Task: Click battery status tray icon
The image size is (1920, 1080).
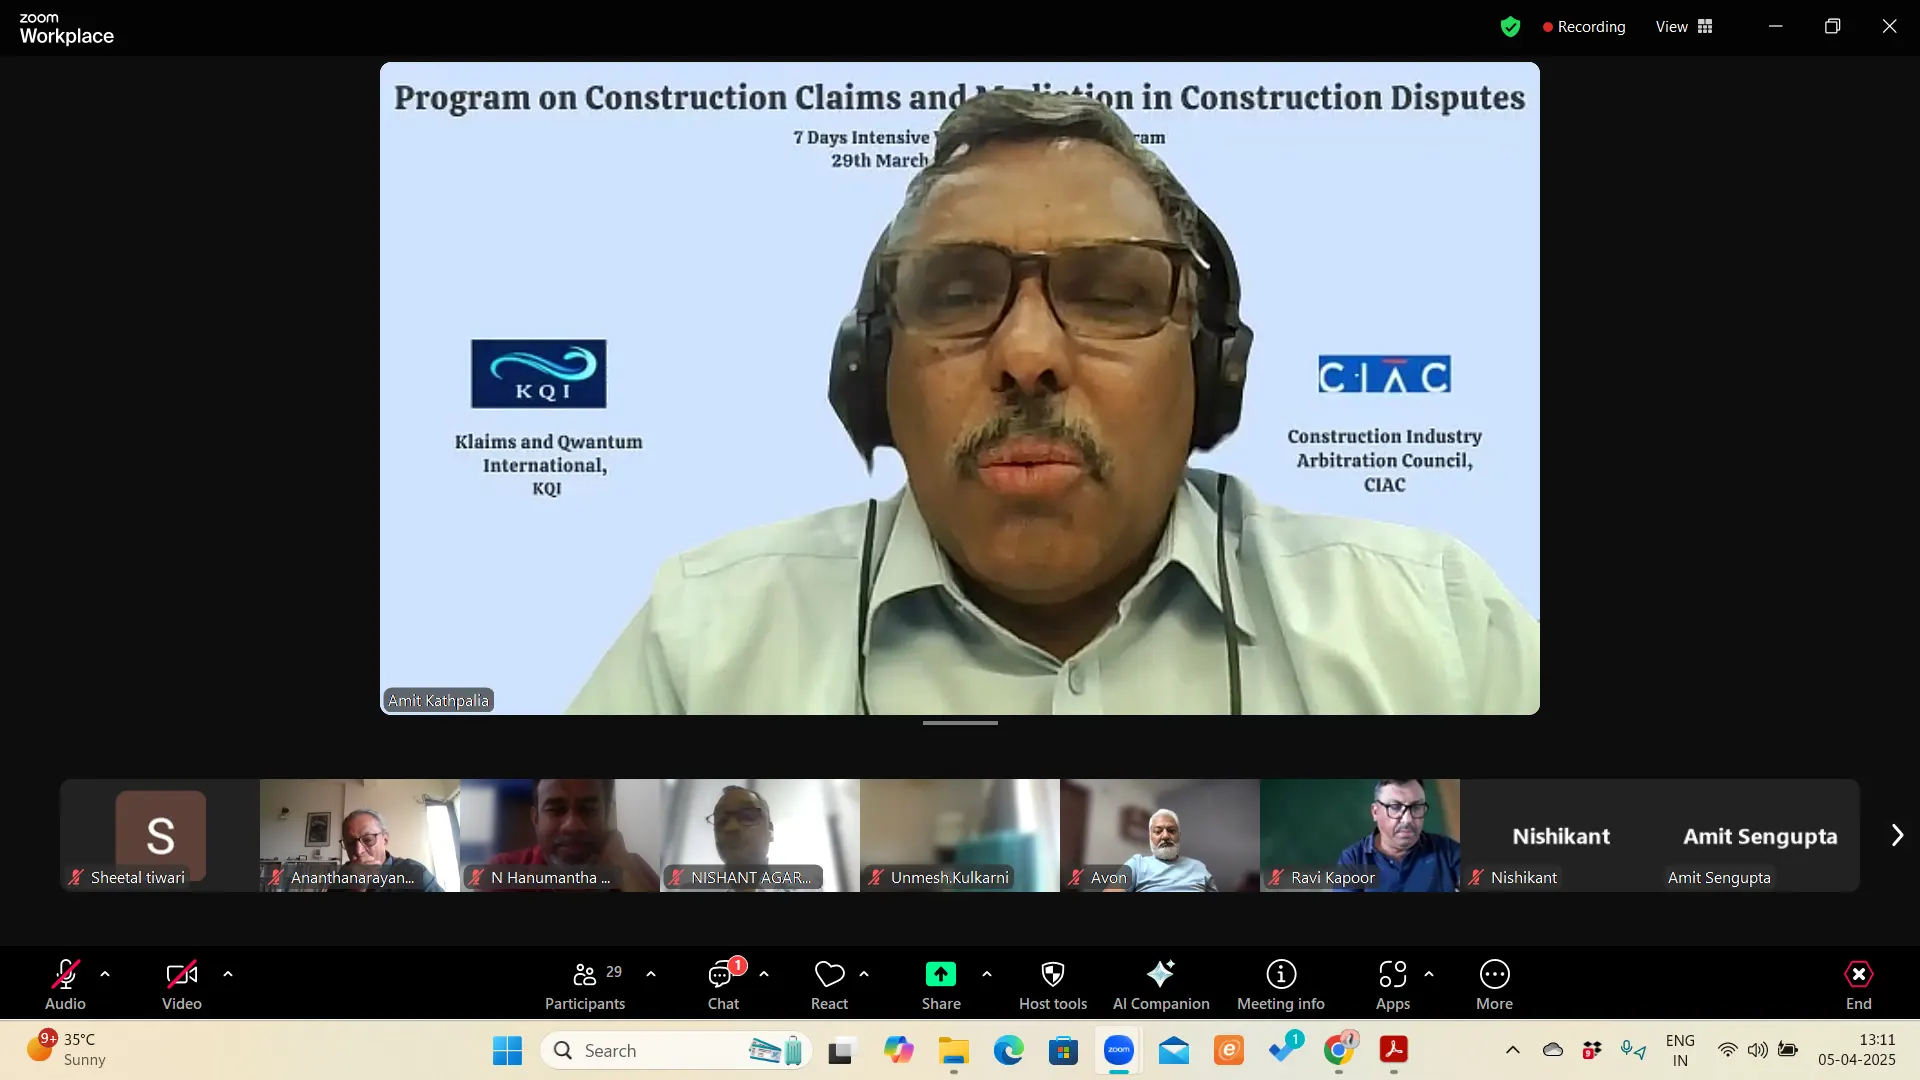Action: pyautogui.click(x=1788, y=1050)
